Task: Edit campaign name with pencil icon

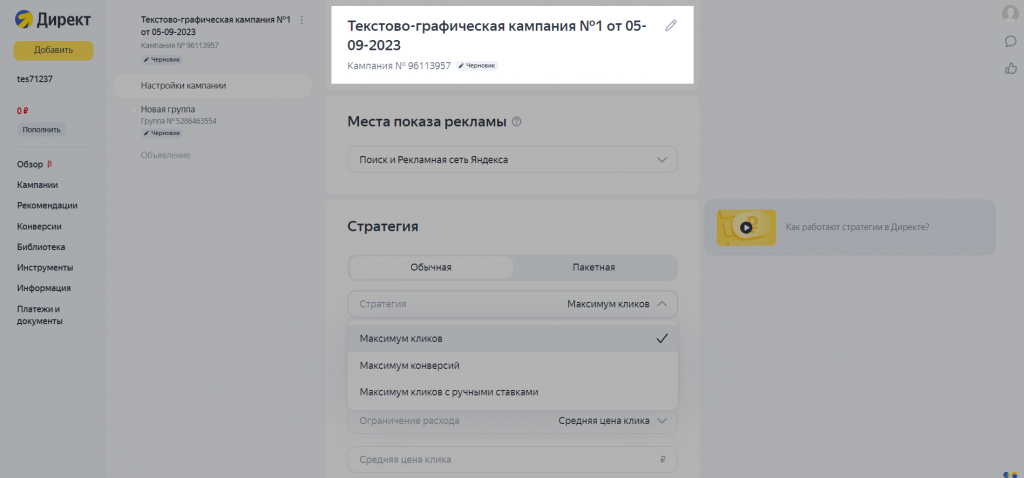Action: tap(671, 26)
